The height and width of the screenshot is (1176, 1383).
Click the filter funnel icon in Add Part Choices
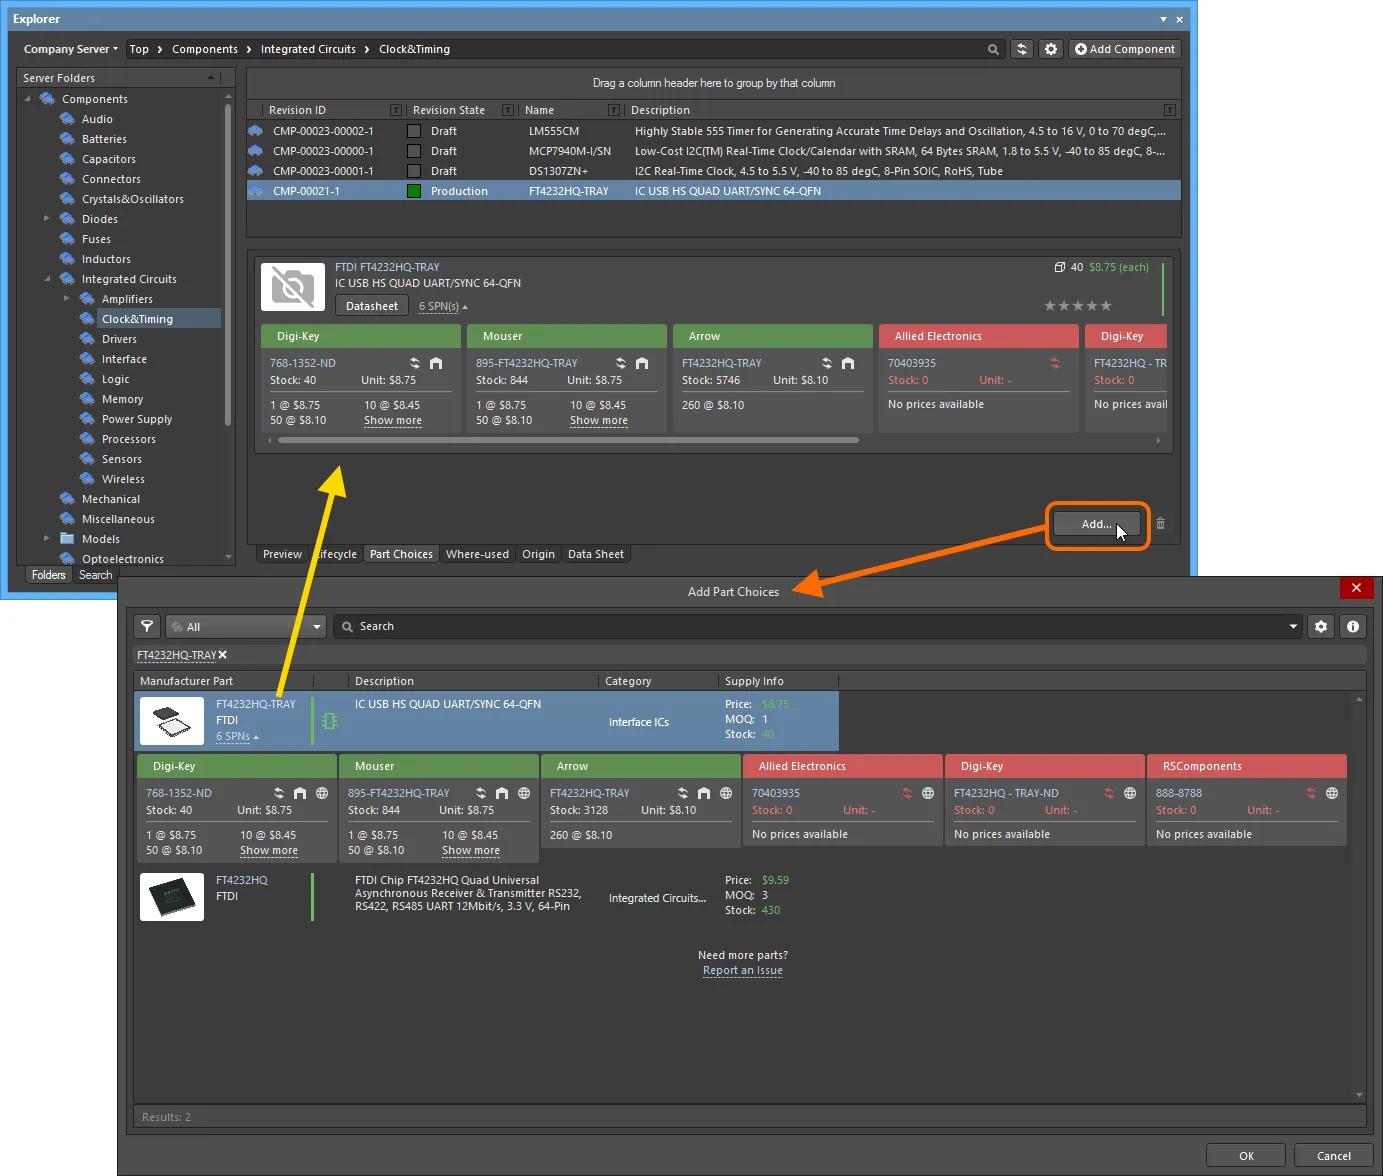pos(147,626)
